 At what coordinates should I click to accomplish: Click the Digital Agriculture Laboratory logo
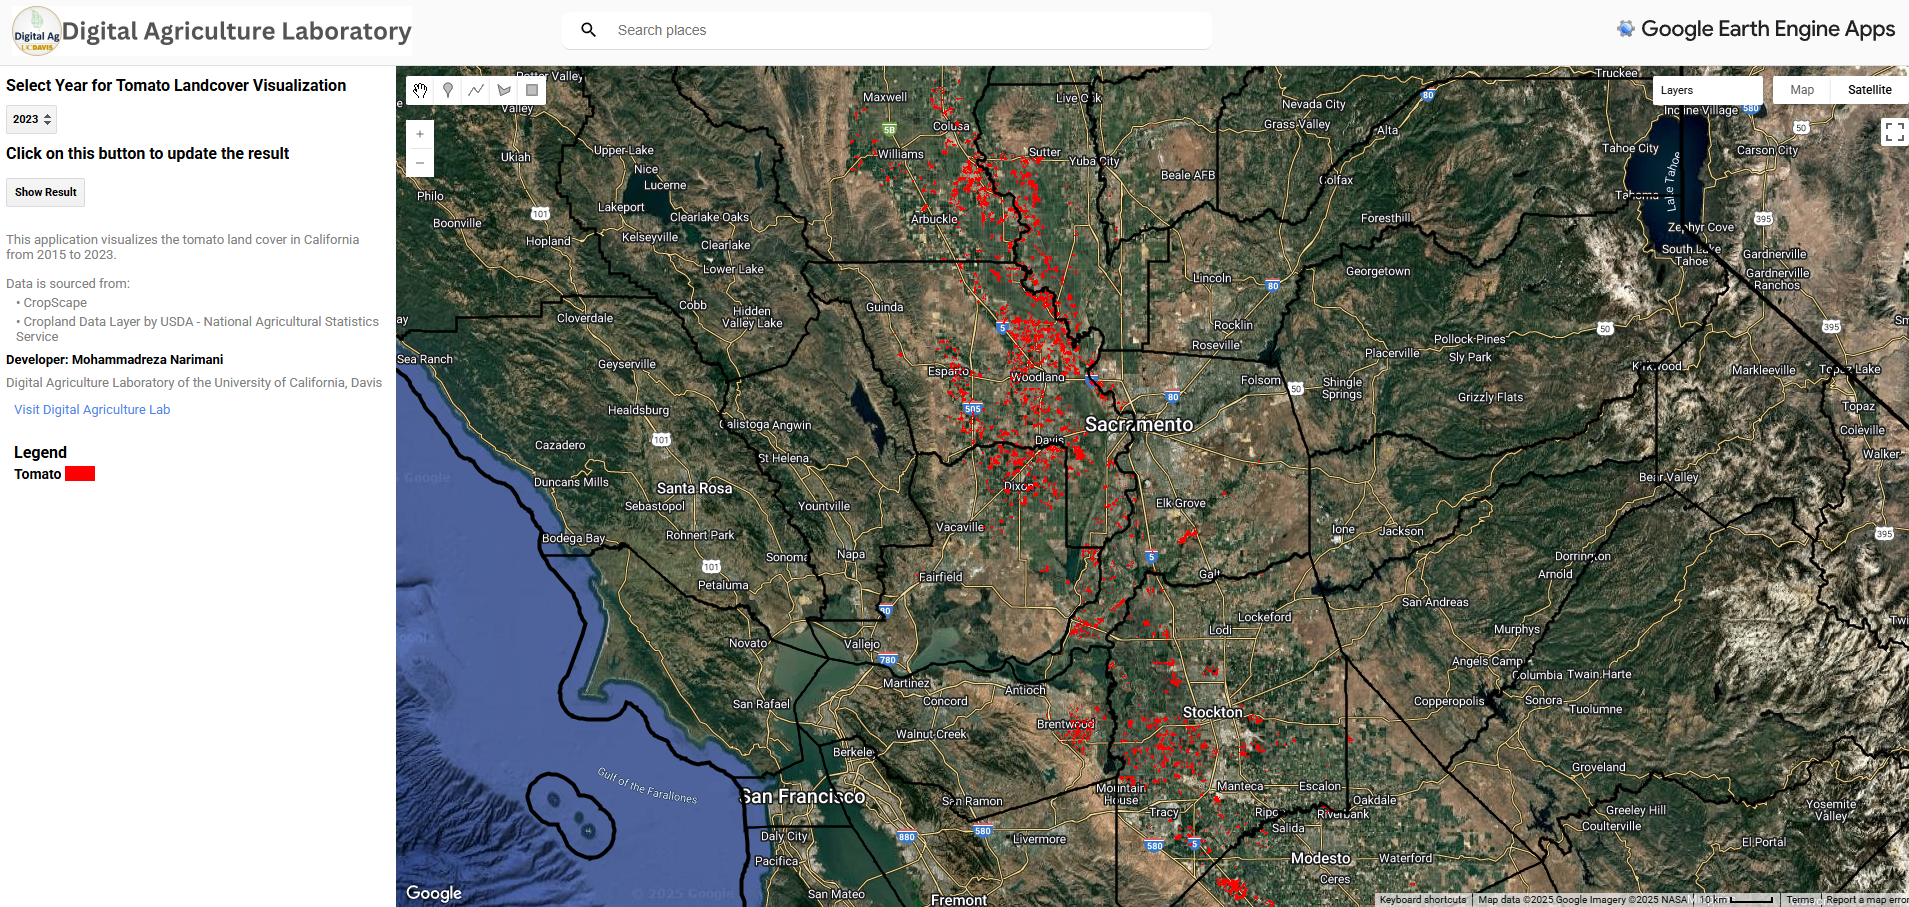click(x=36, y=30)
